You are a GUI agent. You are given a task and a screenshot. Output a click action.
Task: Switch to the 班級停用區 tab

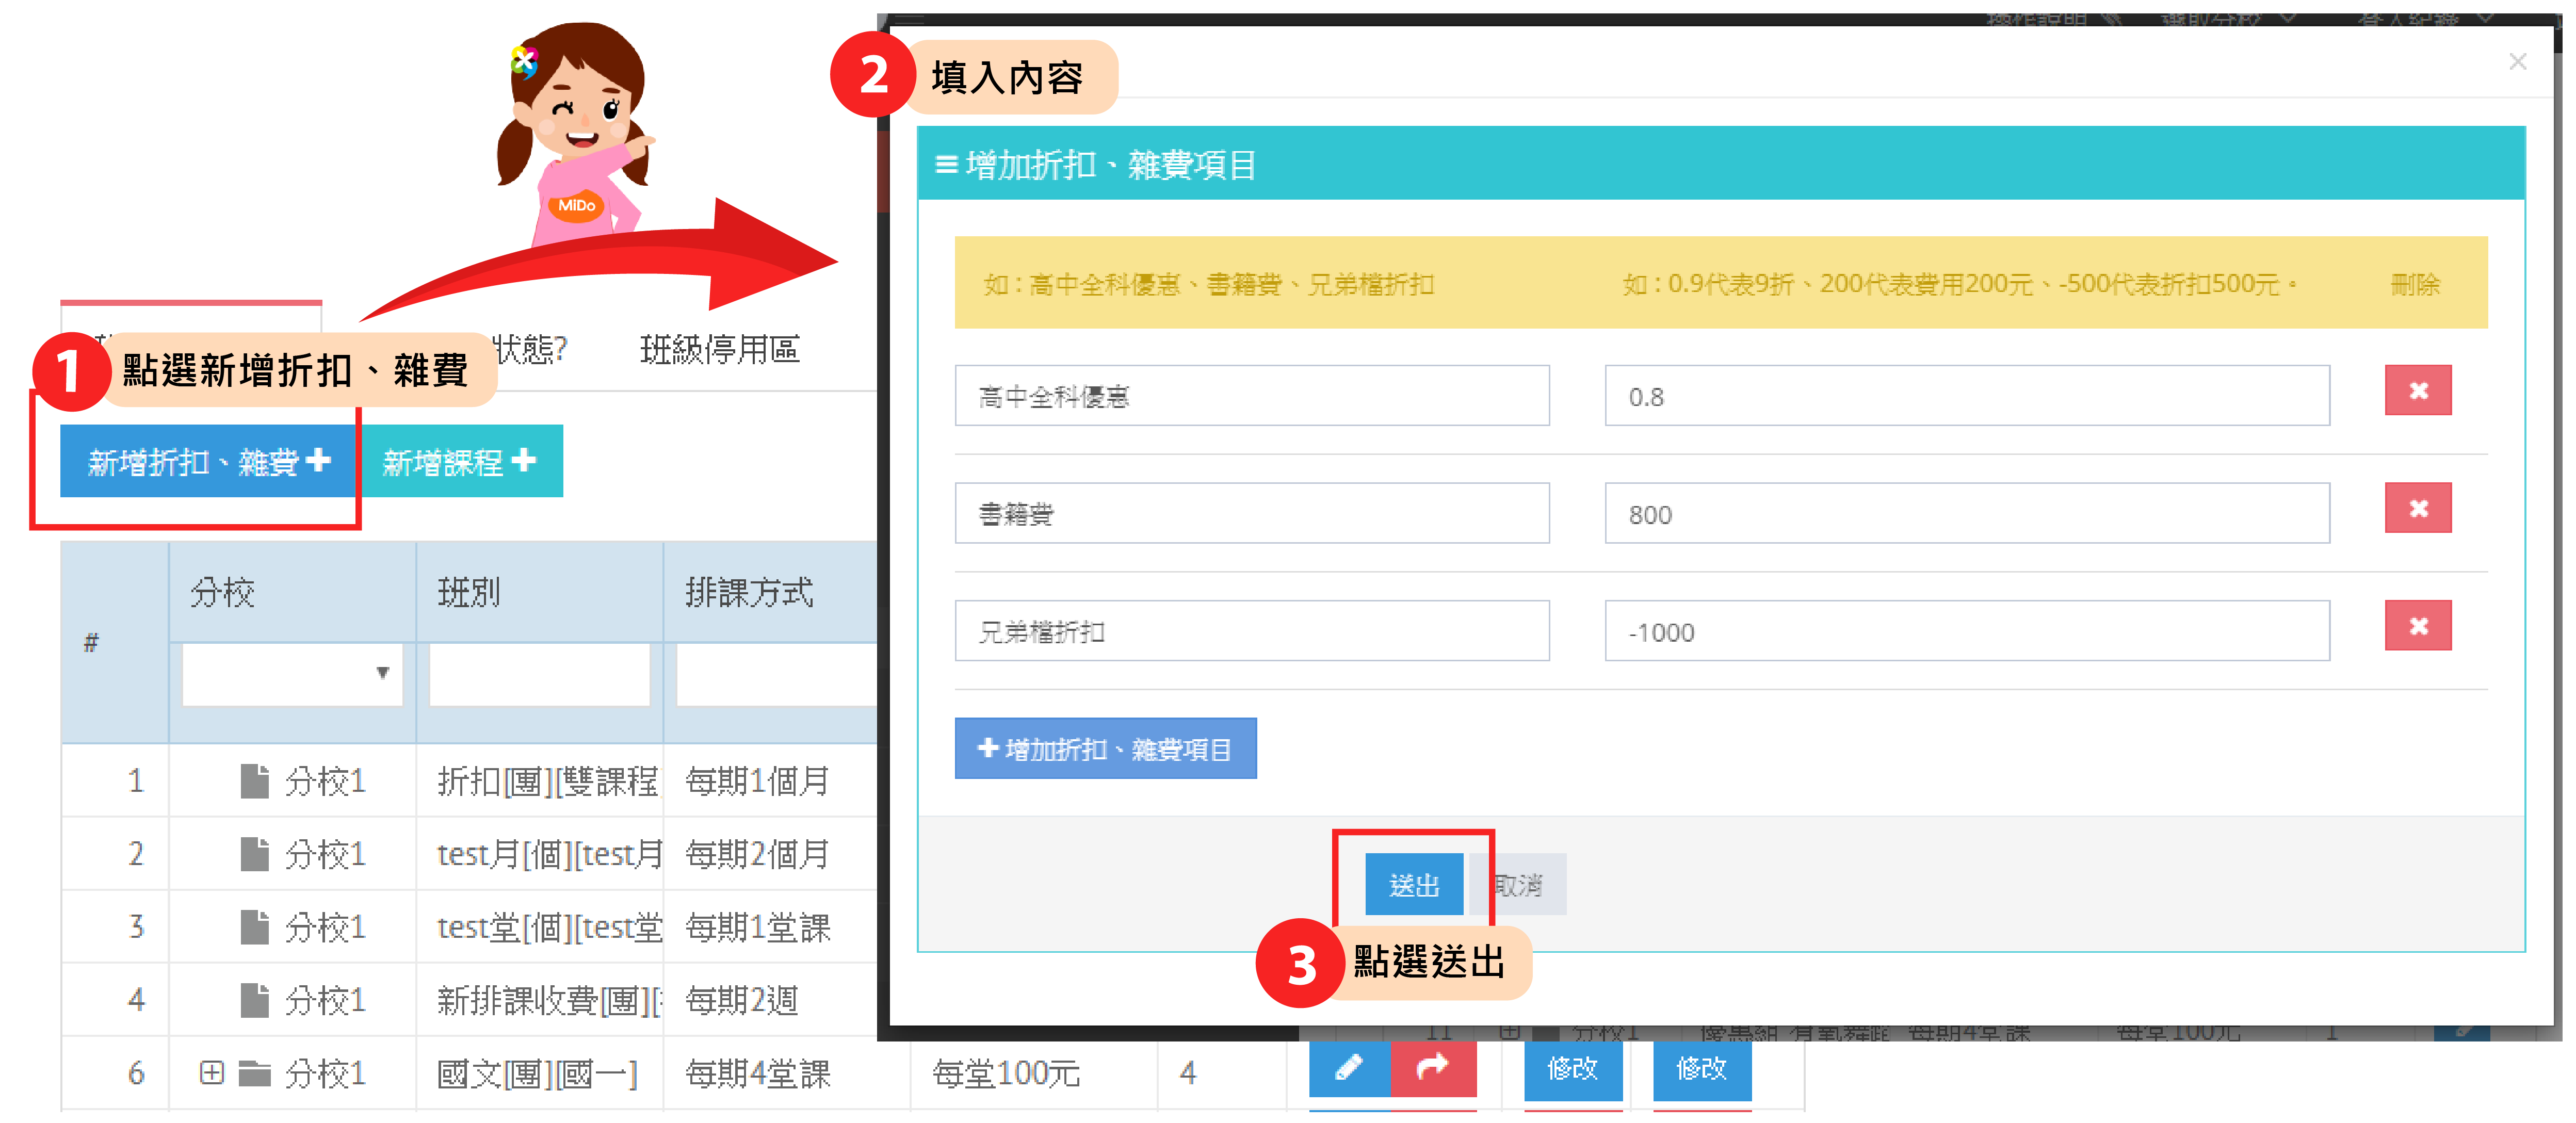[719, 350]
